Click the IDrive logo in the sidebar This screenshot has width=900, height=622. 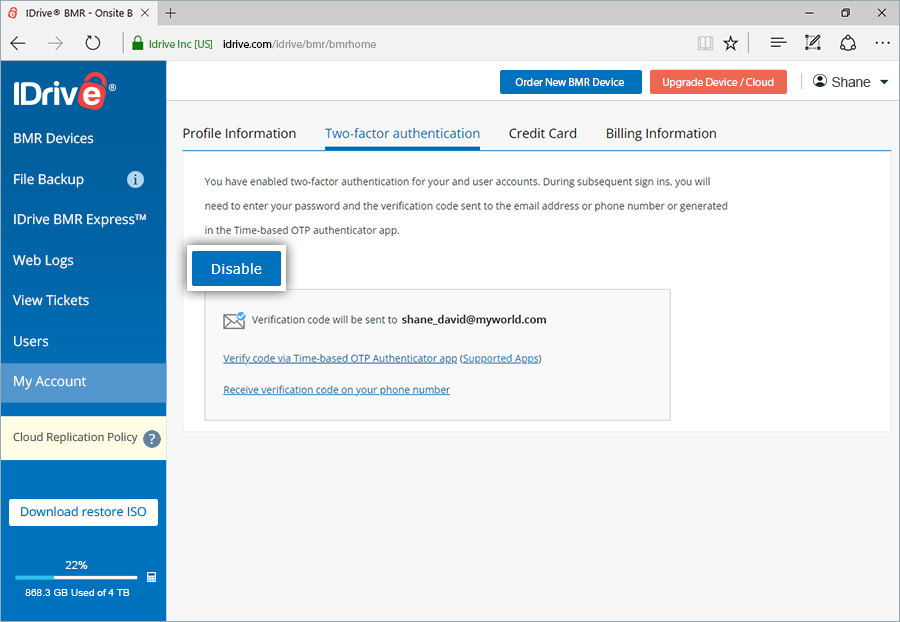click(x=60, y=91)
